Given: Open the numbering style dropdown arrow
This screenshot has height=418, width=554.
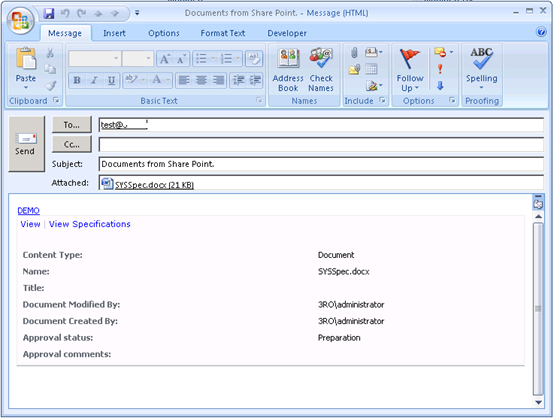Looking at the screenshot, I should pyautogui.click(x=238, y=59).
